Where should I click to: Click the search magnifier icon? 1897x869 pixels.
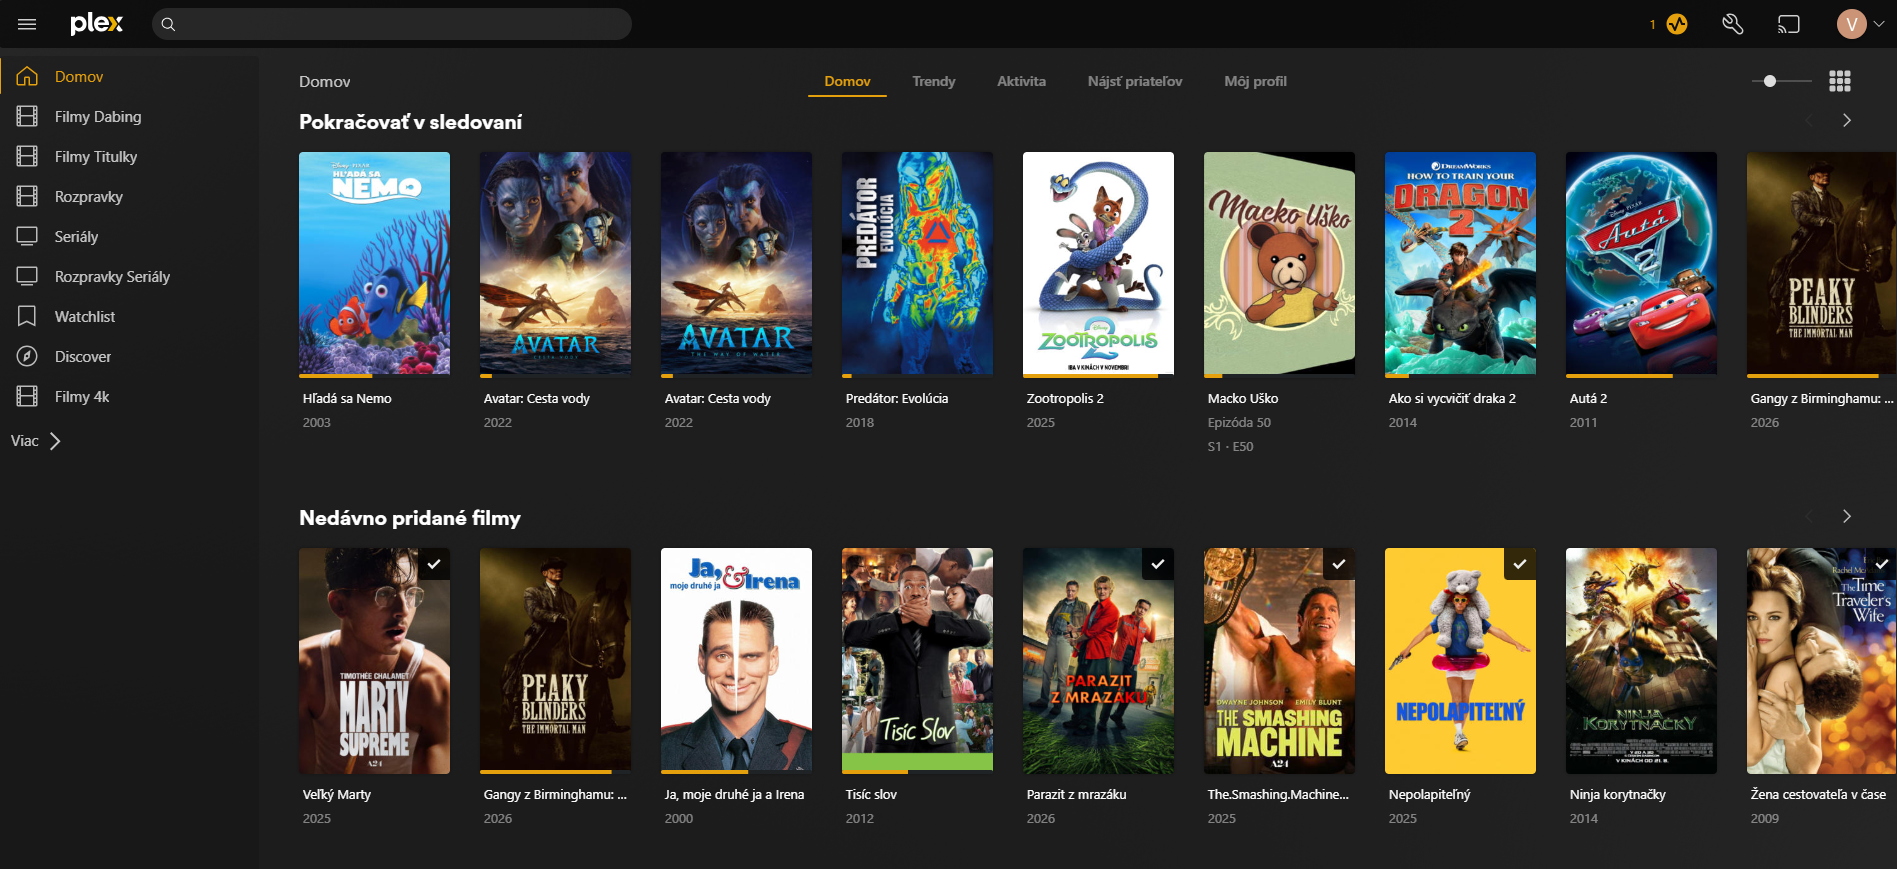(168, 24)
